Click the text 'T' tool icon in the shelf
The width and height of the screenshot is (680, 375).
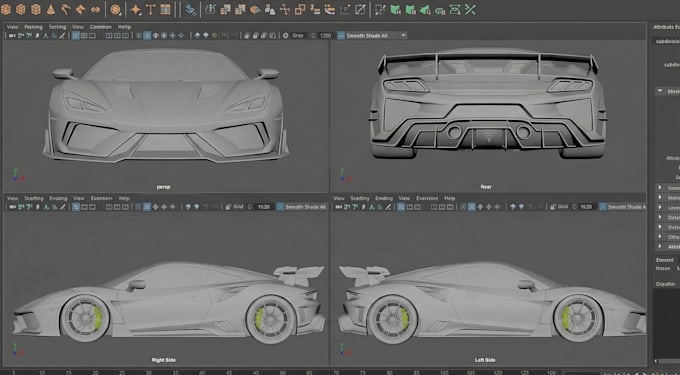pos(150,9)
